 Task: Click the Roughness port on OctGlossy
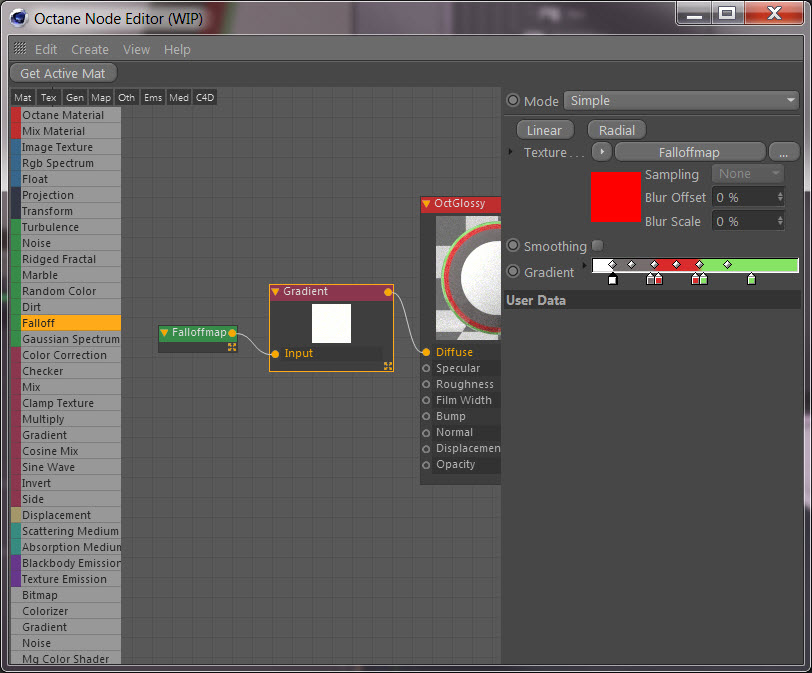(426, 384)
